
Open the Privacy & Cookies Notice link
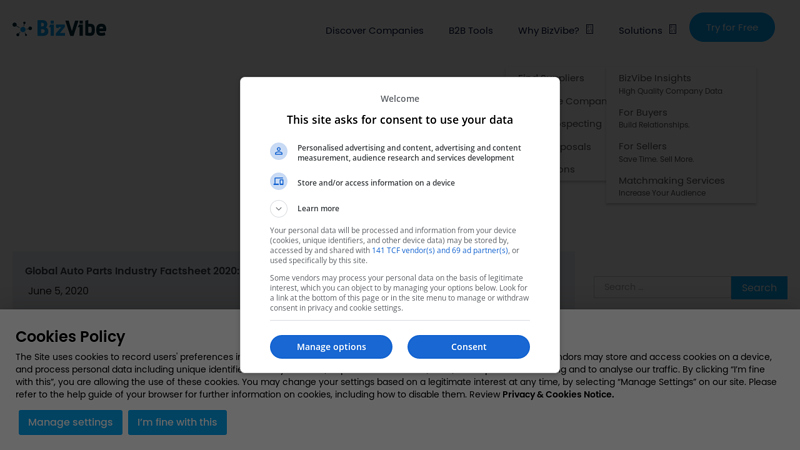(x=558, y=394)
